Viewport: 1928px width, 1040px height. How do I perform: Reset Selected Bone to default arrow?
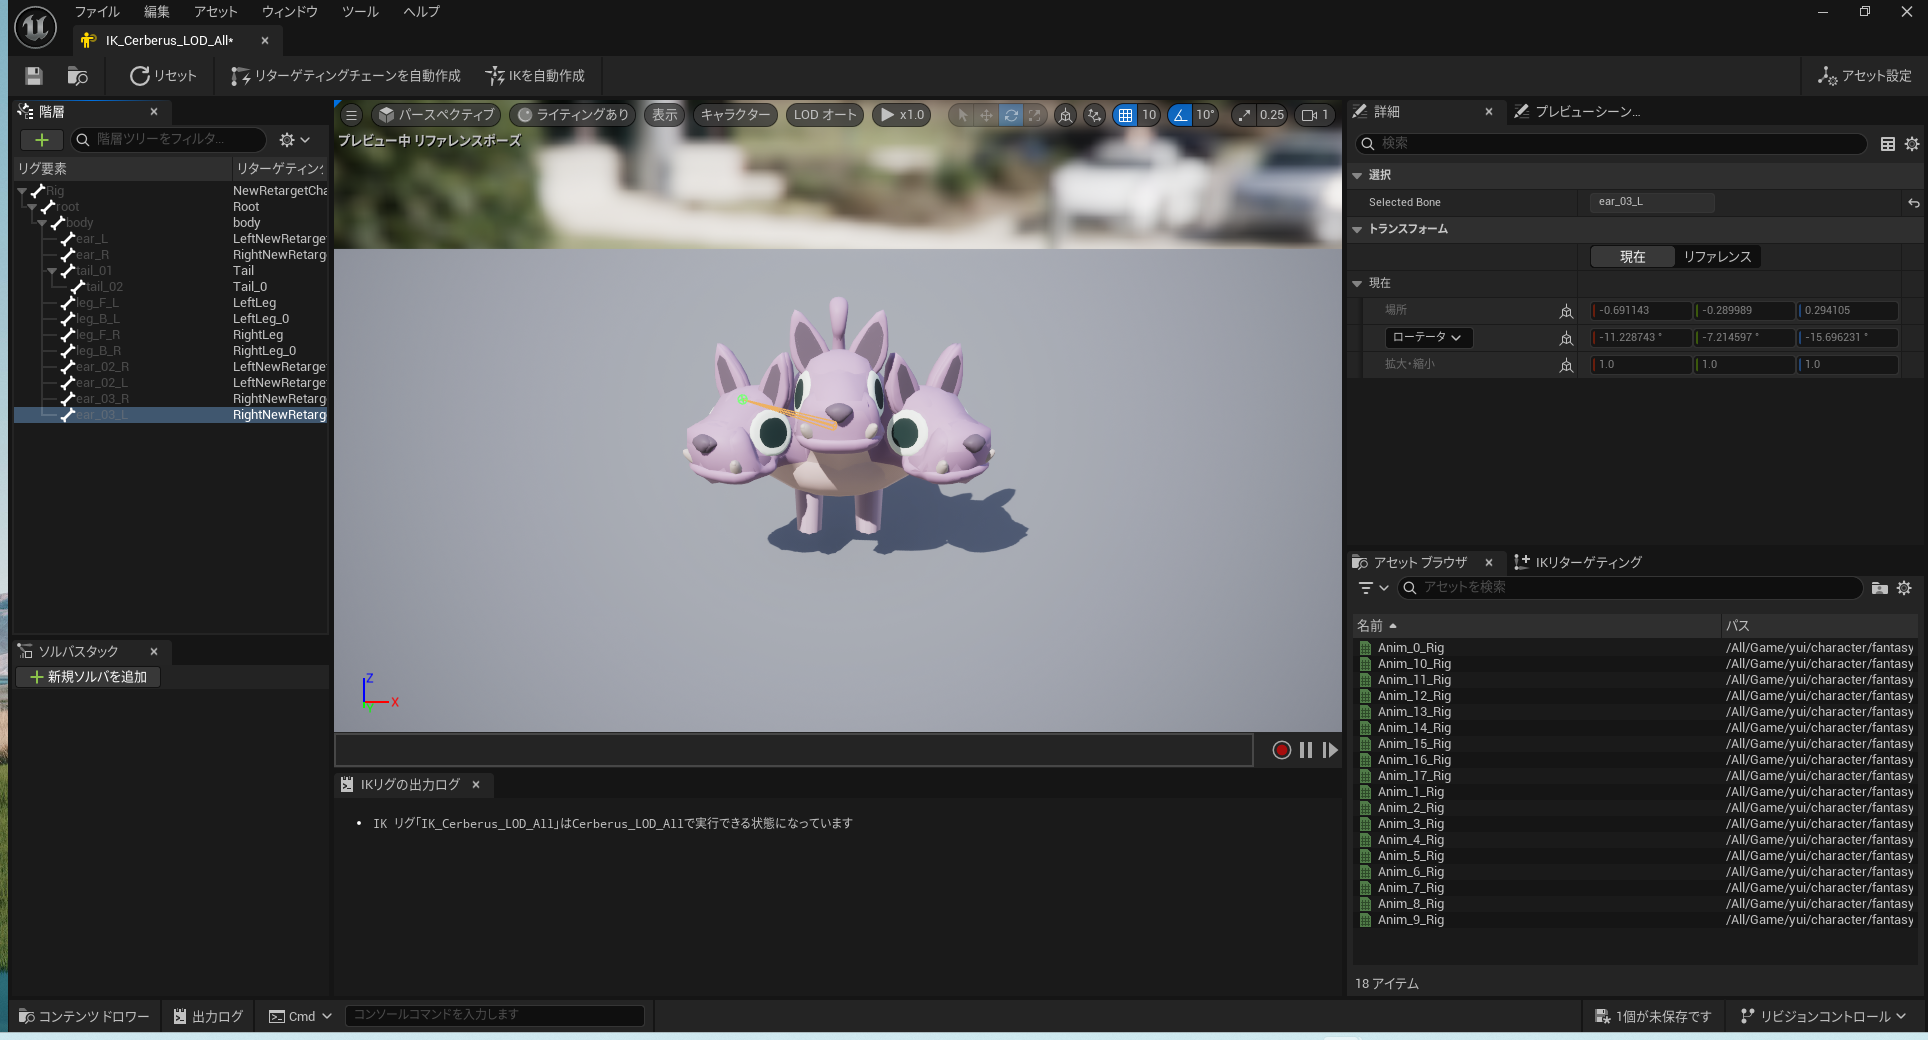pos(1913,203)
